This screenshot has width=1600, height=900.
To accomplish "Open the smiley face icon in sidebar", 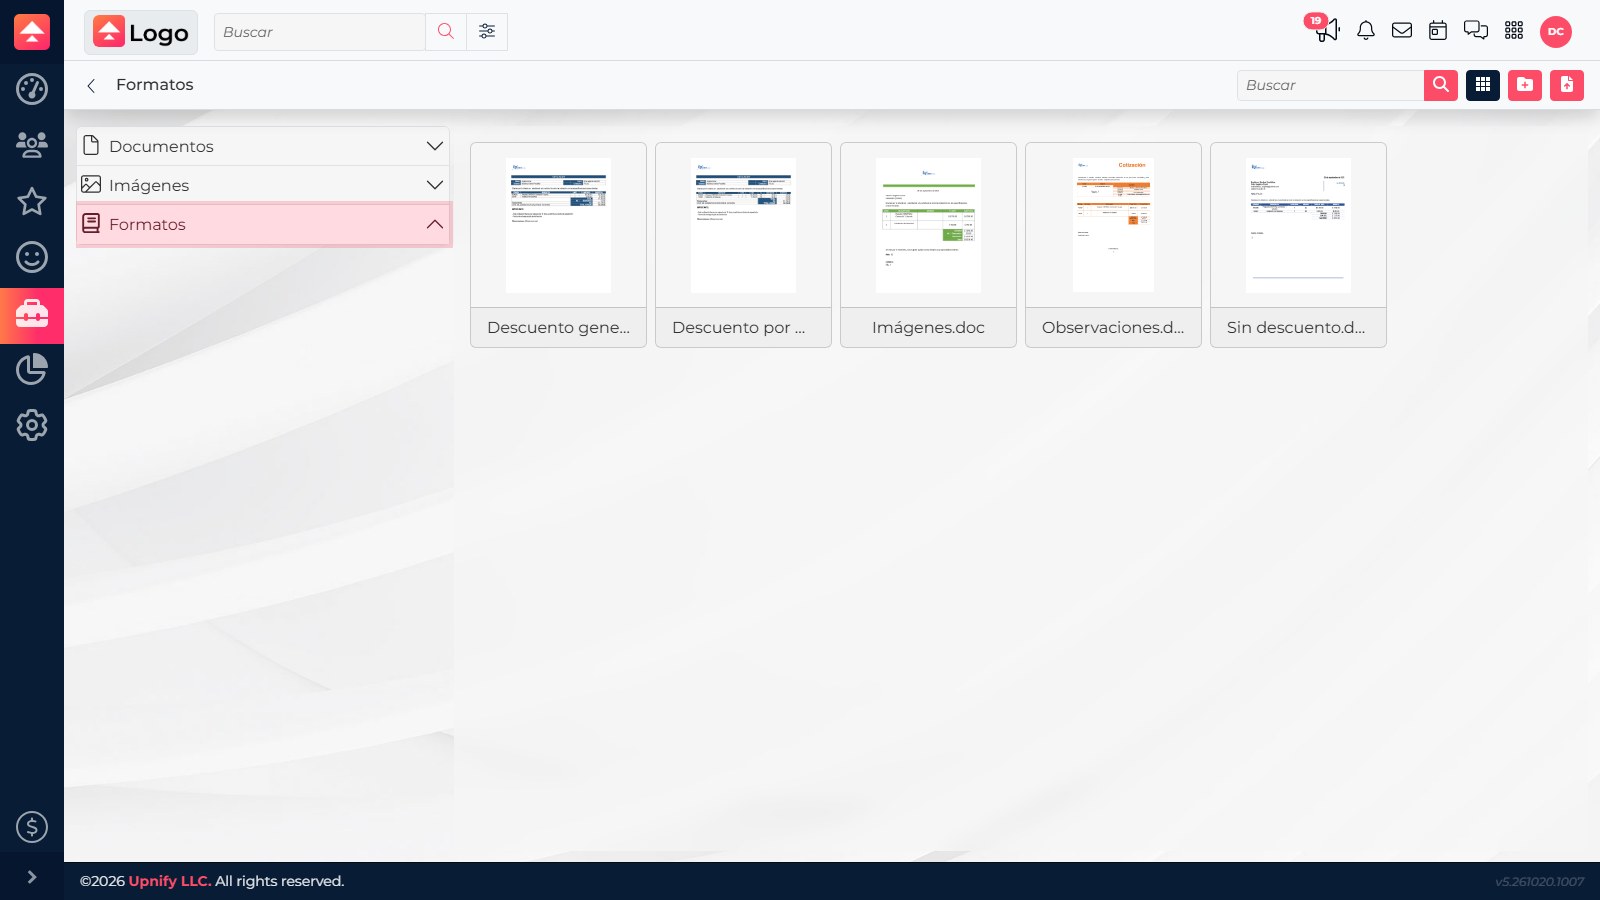I will tap(32, 257).
